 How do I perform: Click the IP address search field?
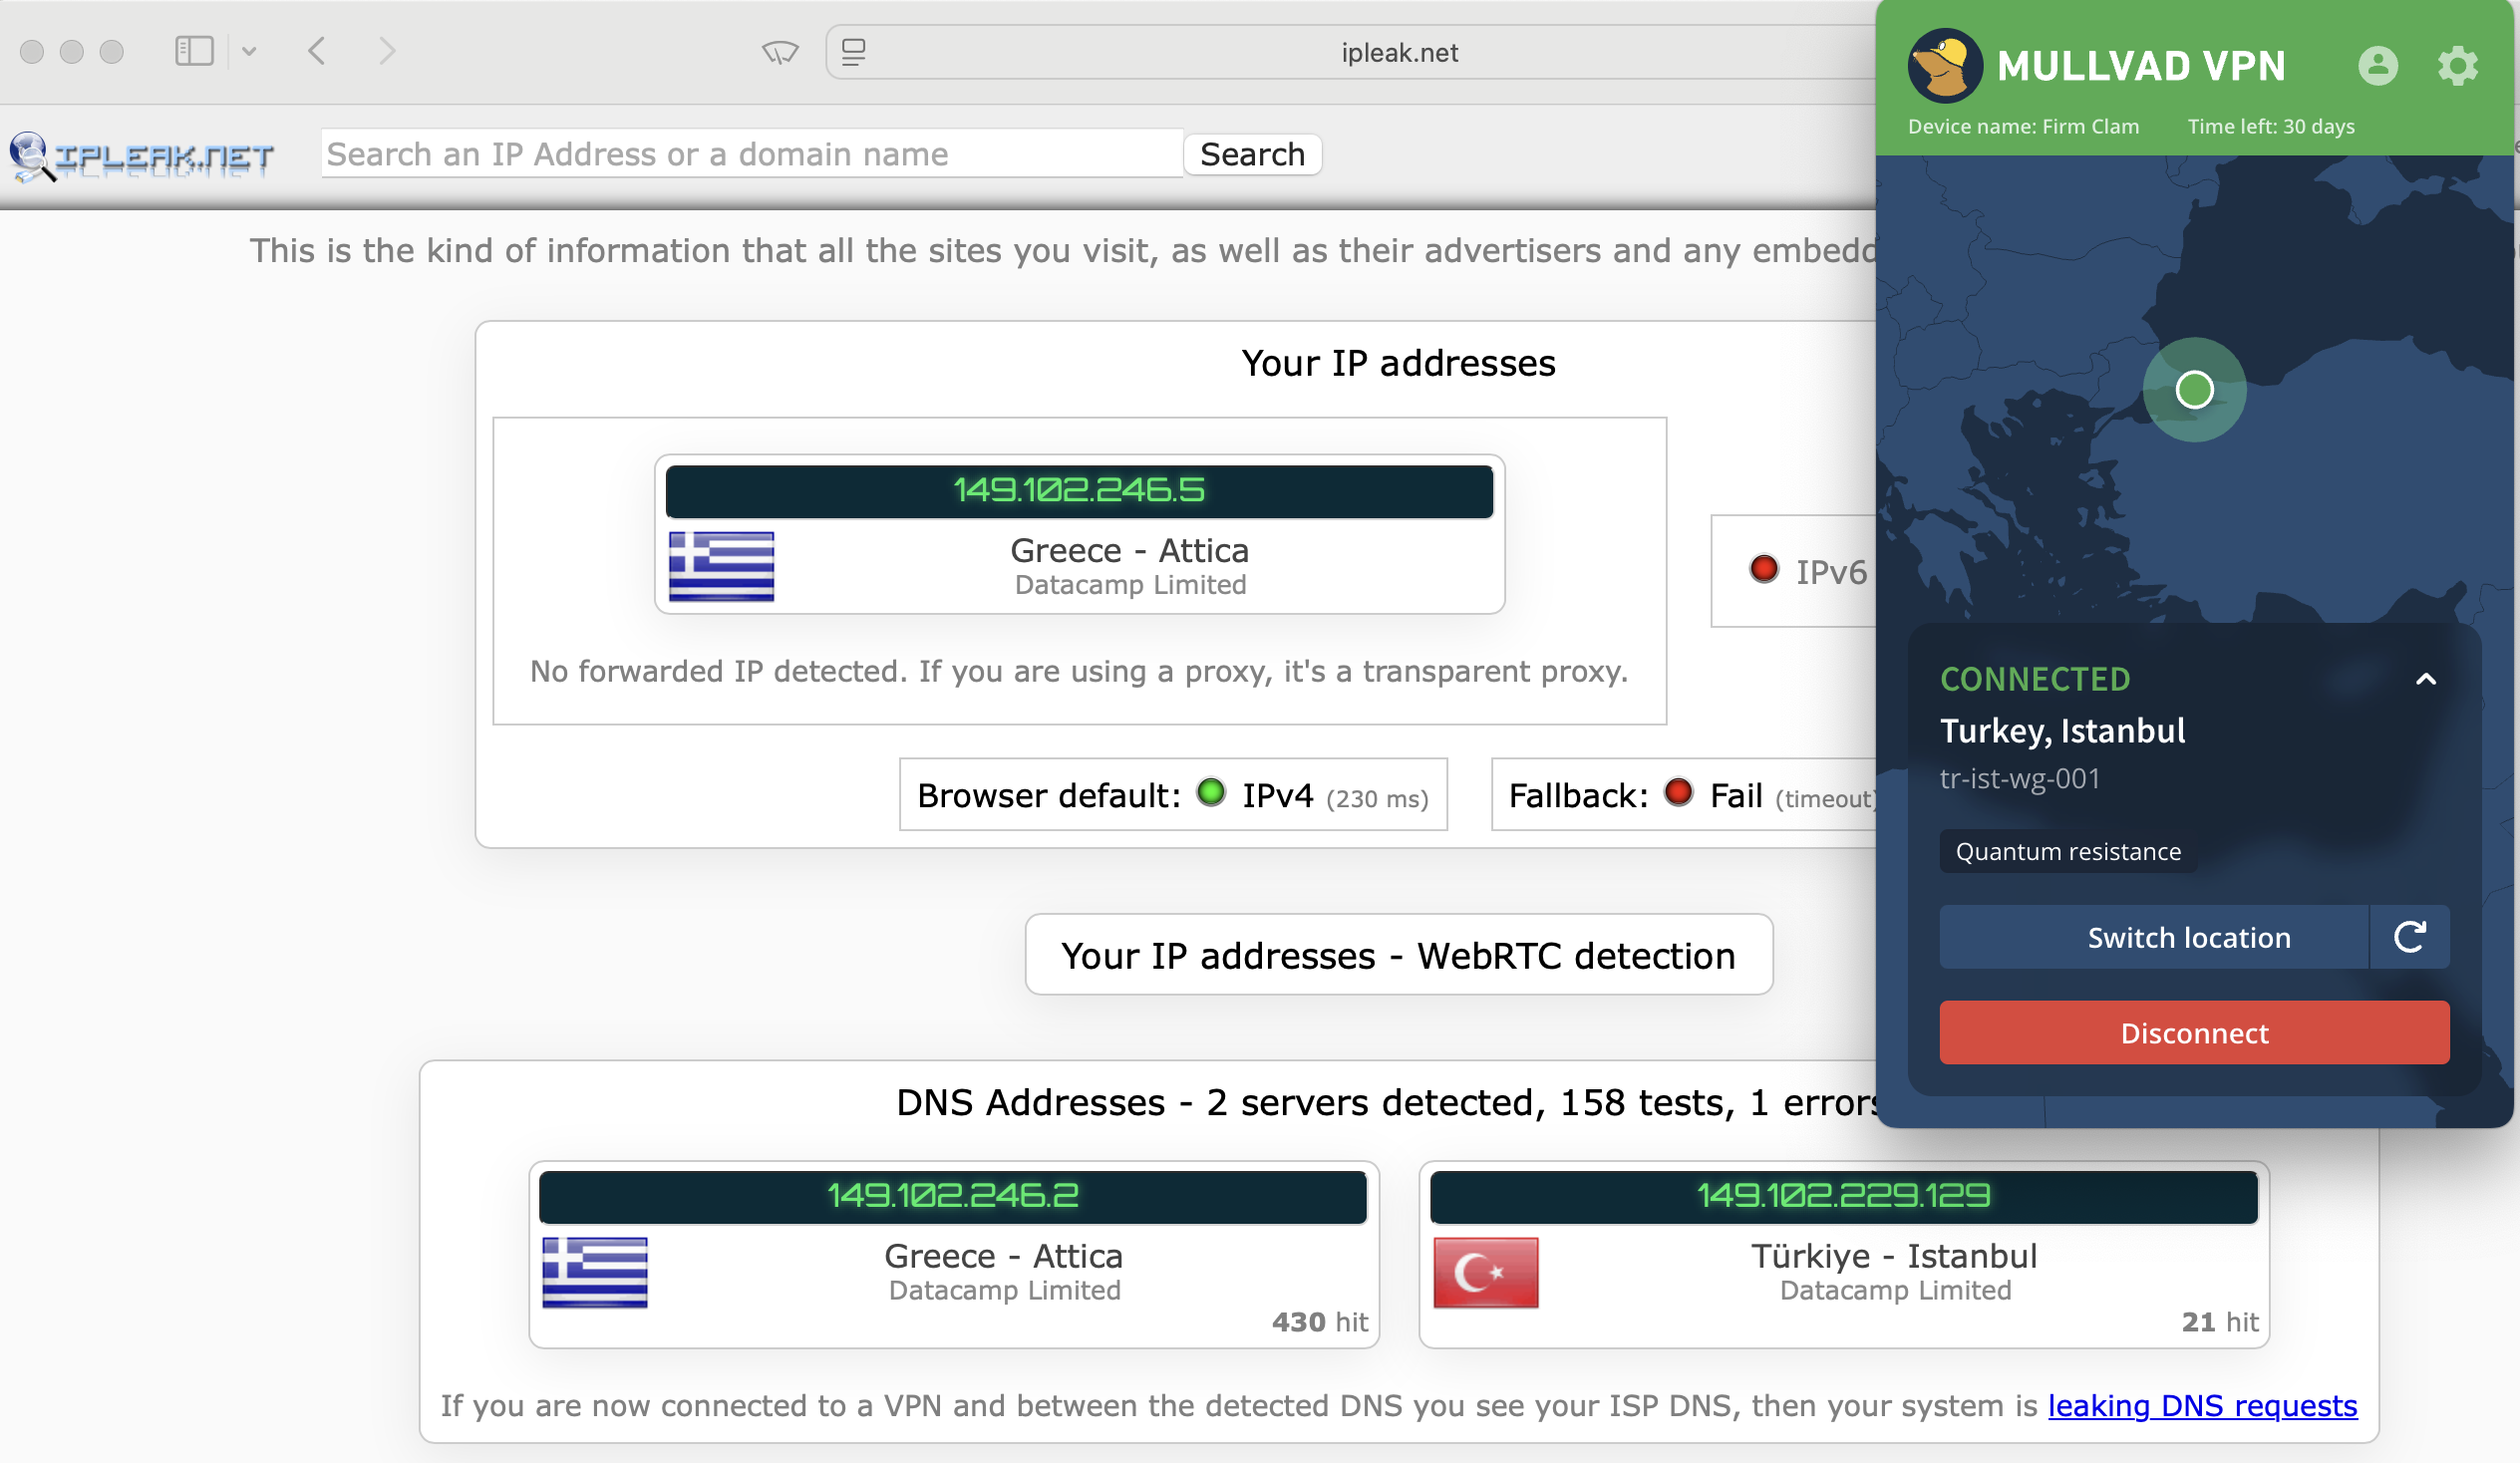click(752, 154)
